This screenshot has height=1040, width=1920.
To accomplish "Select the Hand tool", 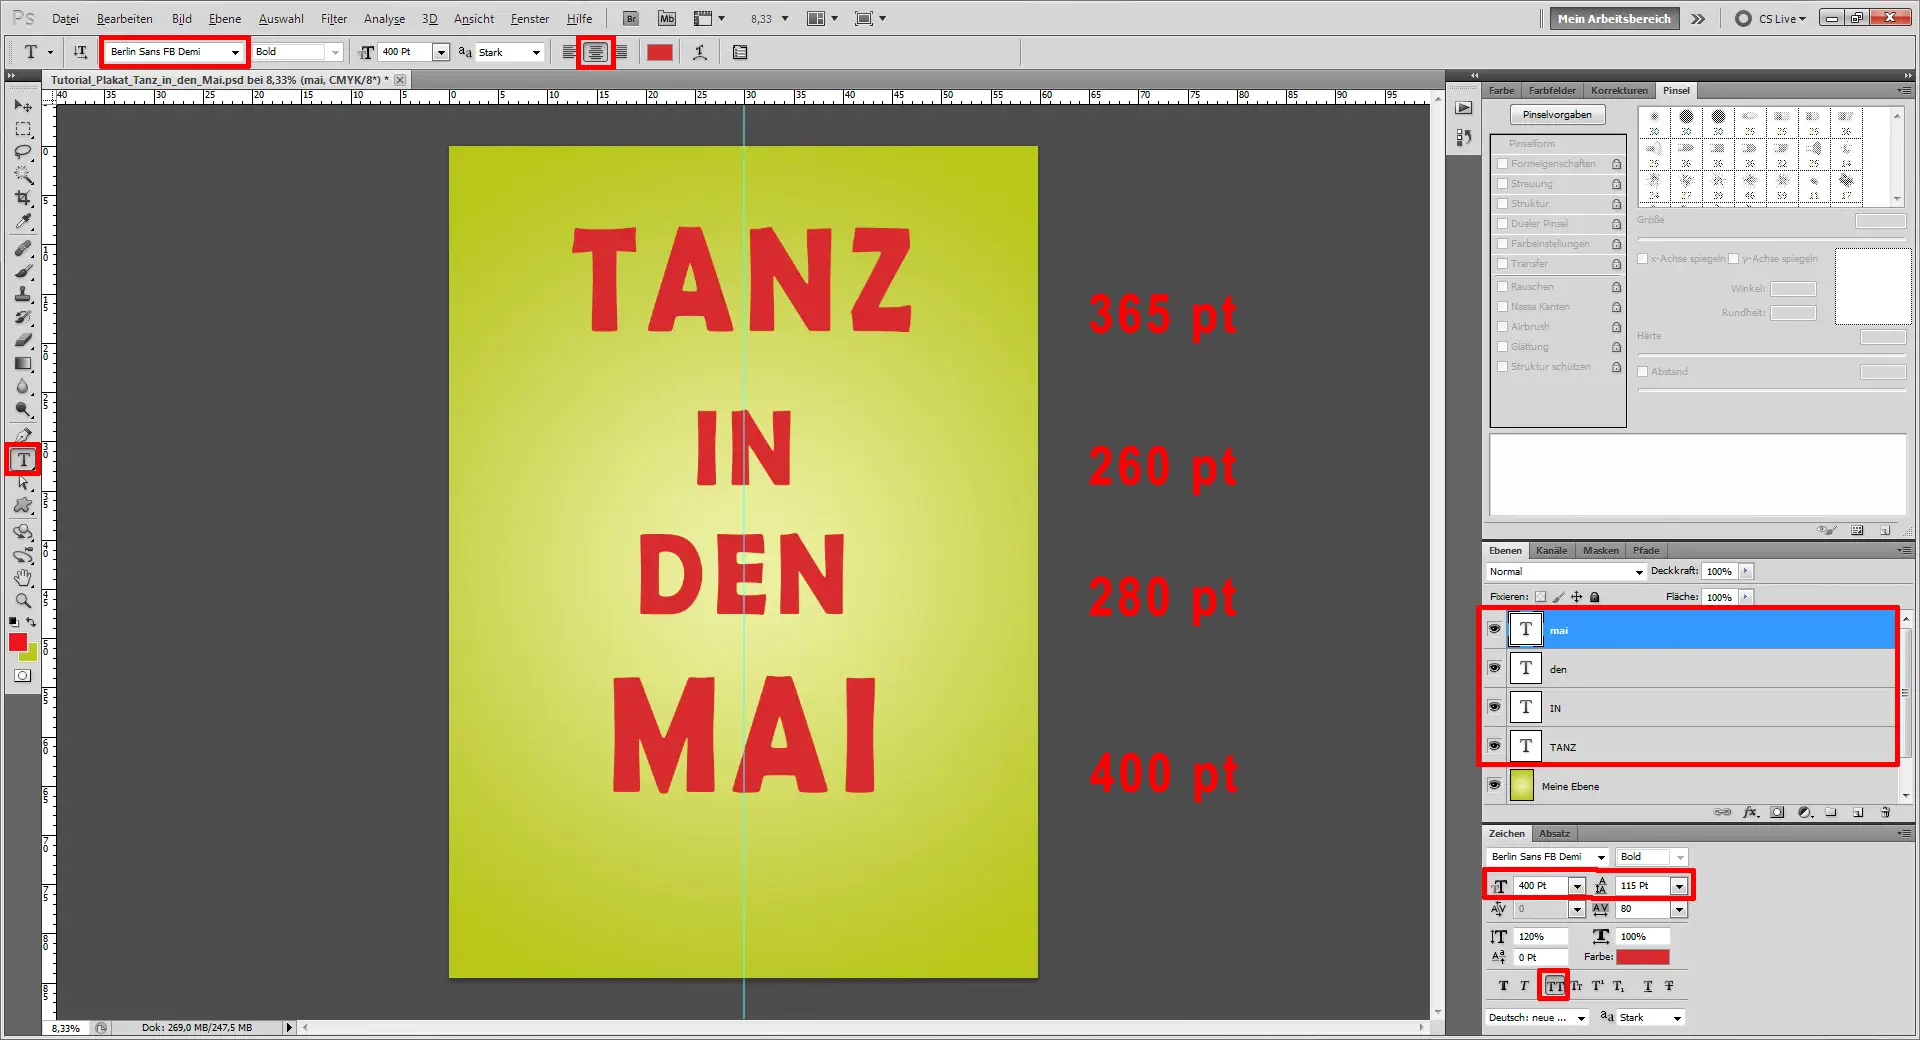I will tap(22, 577).
